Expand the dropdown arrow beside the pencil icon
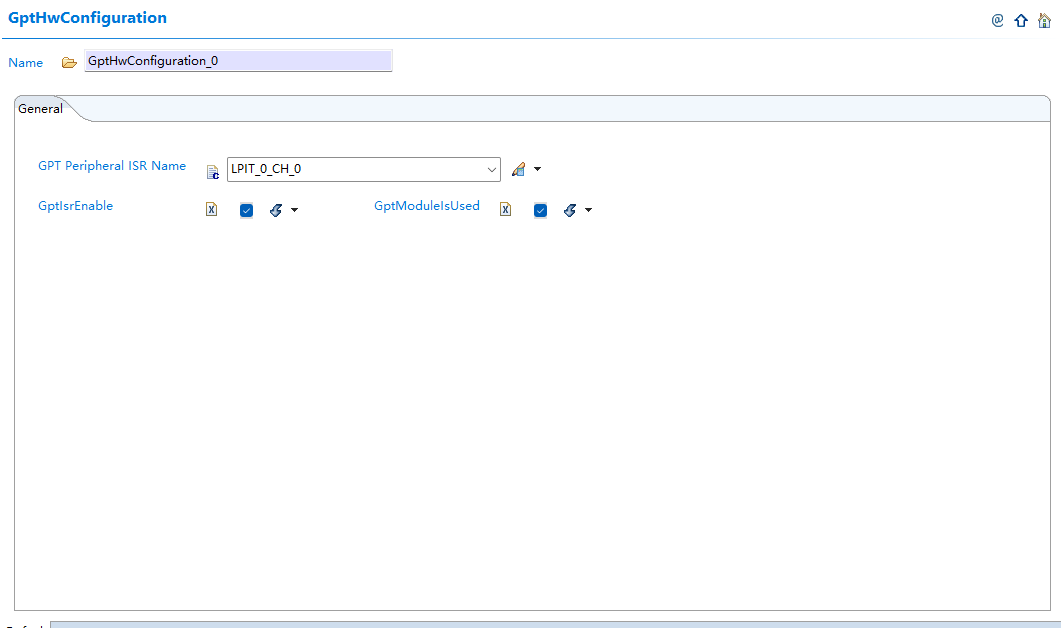 click(x=537, y=168)
